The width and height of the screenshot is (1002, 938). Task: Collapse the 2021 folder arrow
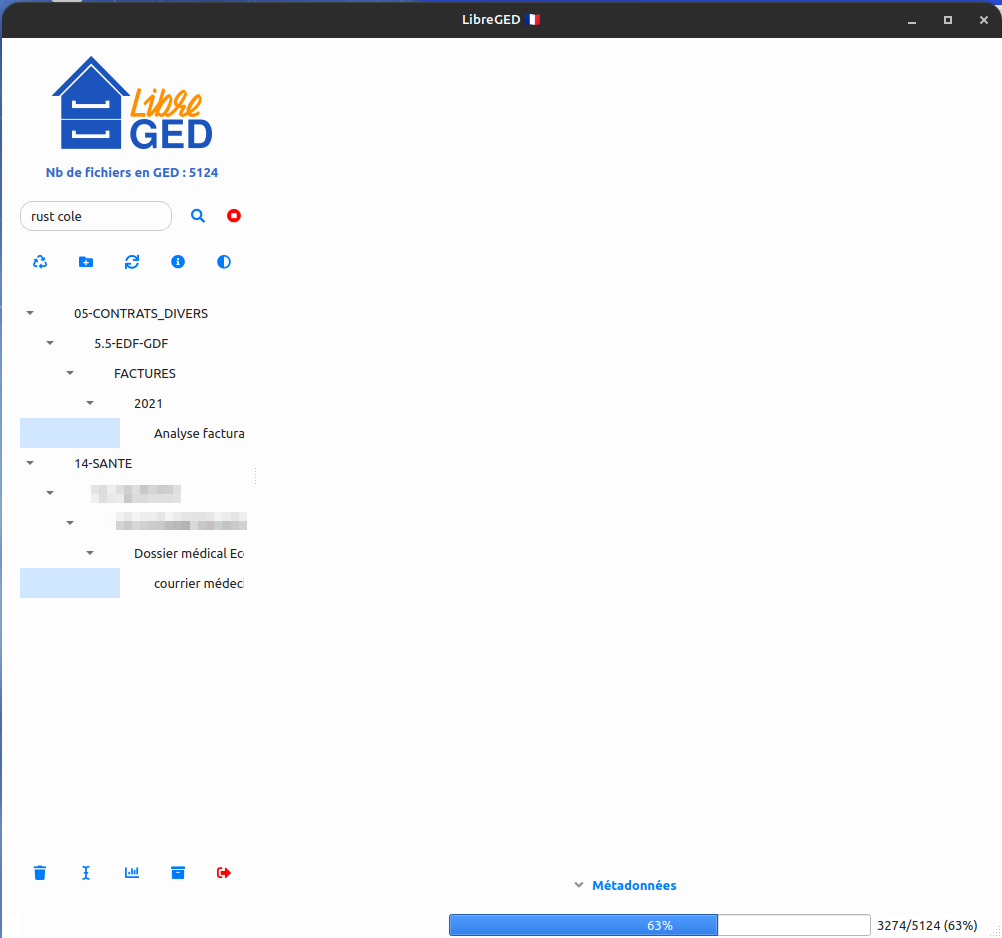tap(90, 403)
